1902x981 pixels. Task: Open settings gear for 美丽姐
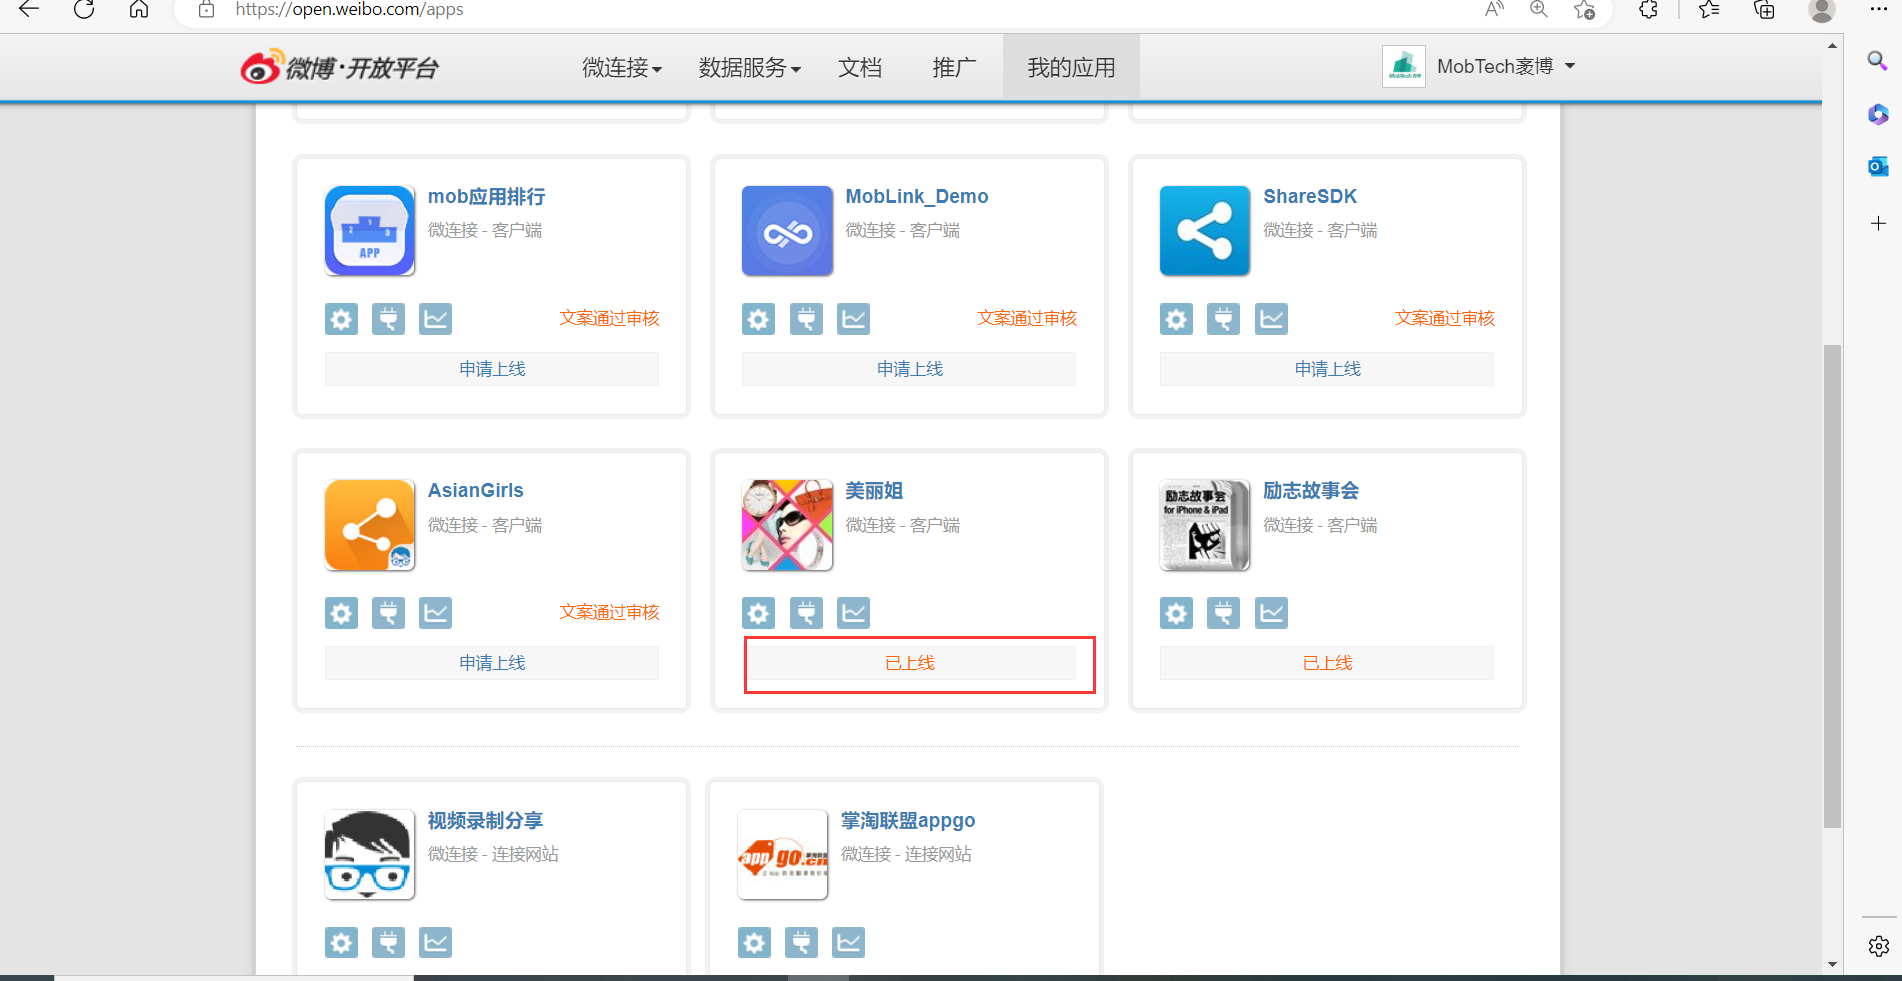click(x=758, y=613)
